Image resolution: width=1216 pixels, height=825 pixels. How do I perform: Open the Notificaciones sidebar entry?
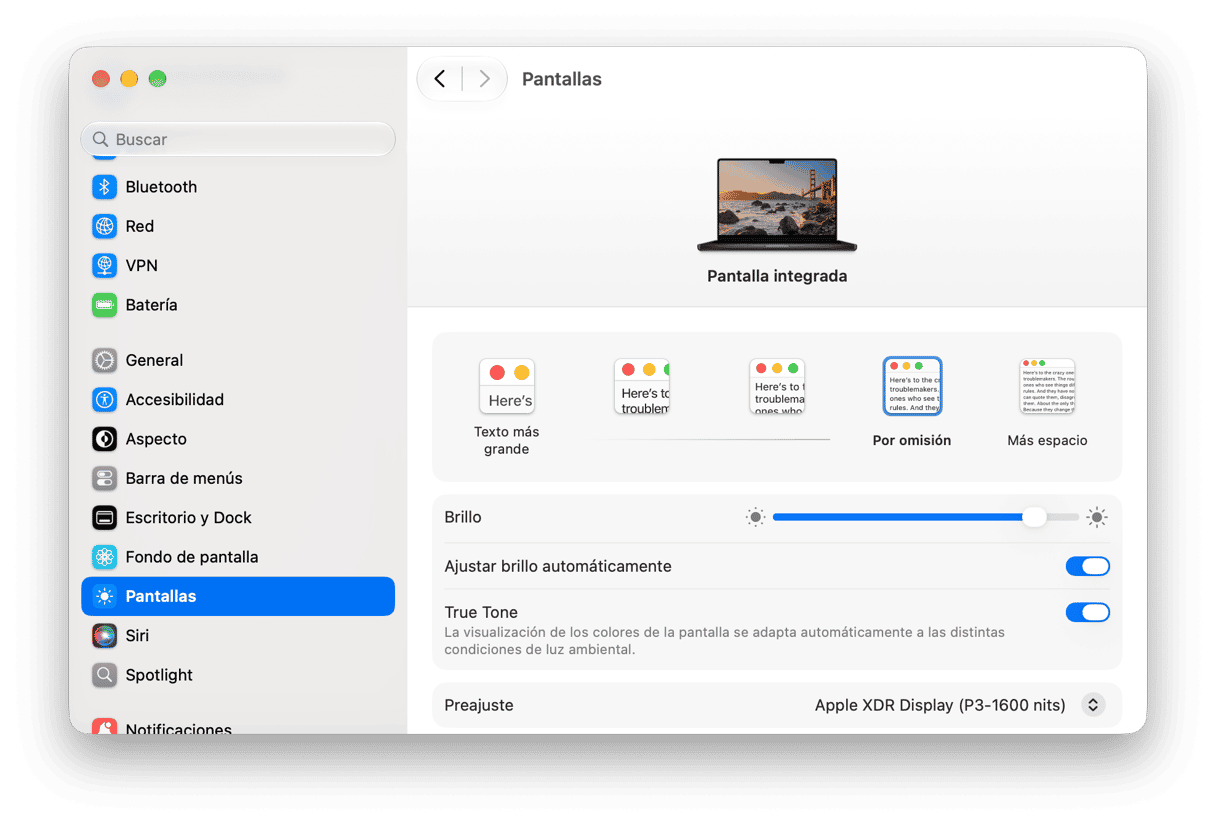(238, 727)
